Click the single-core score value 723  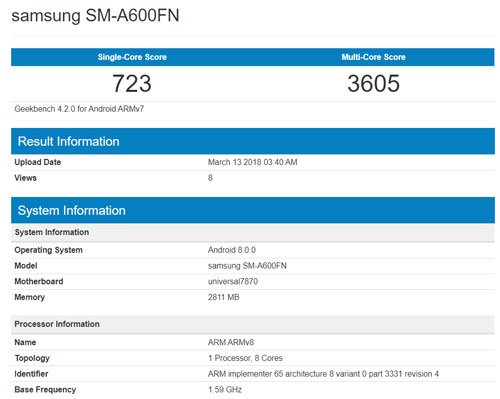pos(132,83)
